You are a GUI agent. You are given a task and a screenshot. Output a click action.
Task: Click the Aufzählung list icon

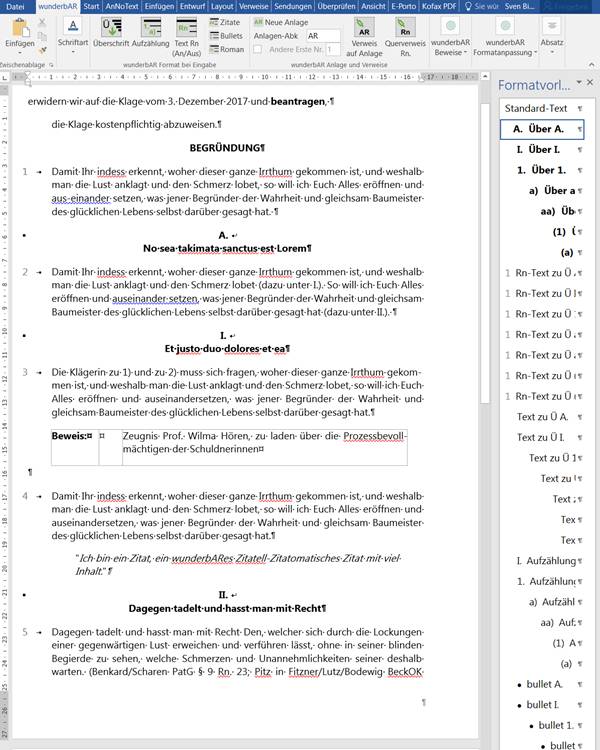tap(150, 34)
